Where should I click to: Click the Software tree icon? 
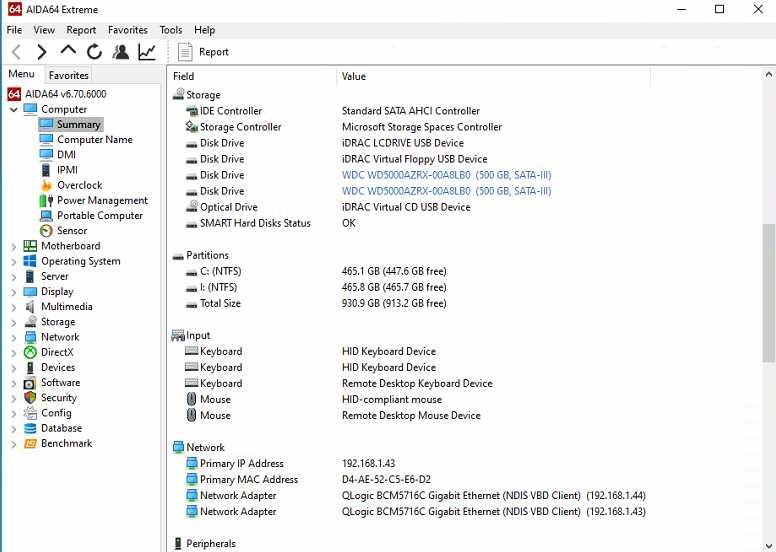pos(30,383)
